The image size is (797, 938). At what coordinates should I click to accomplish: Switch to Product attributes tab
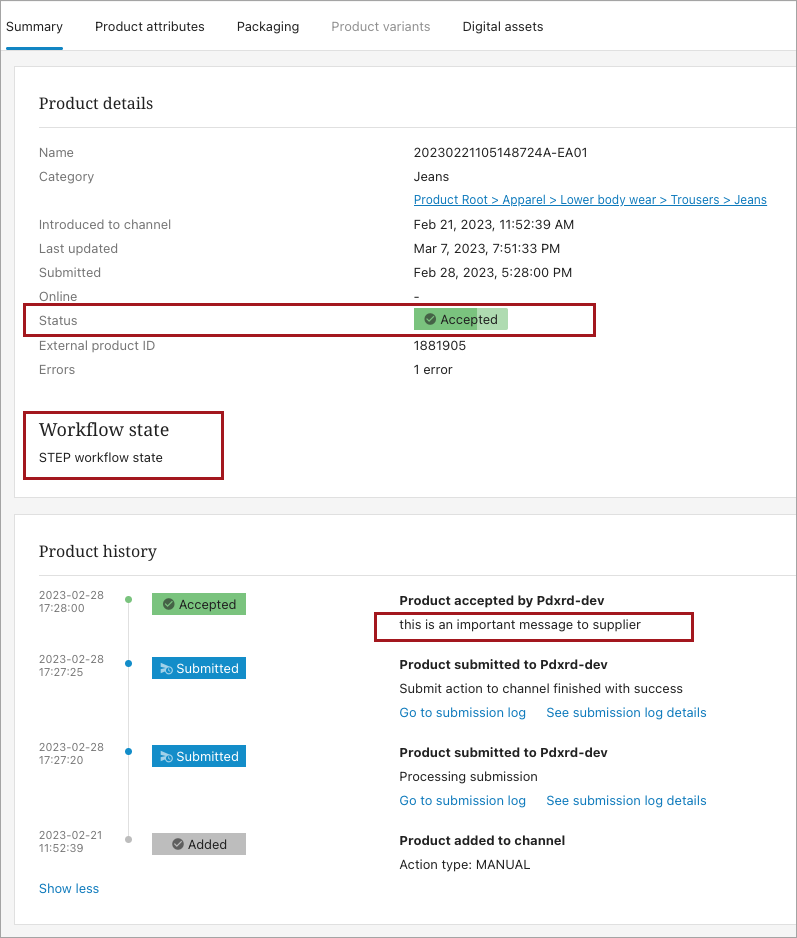coord(150,27)
